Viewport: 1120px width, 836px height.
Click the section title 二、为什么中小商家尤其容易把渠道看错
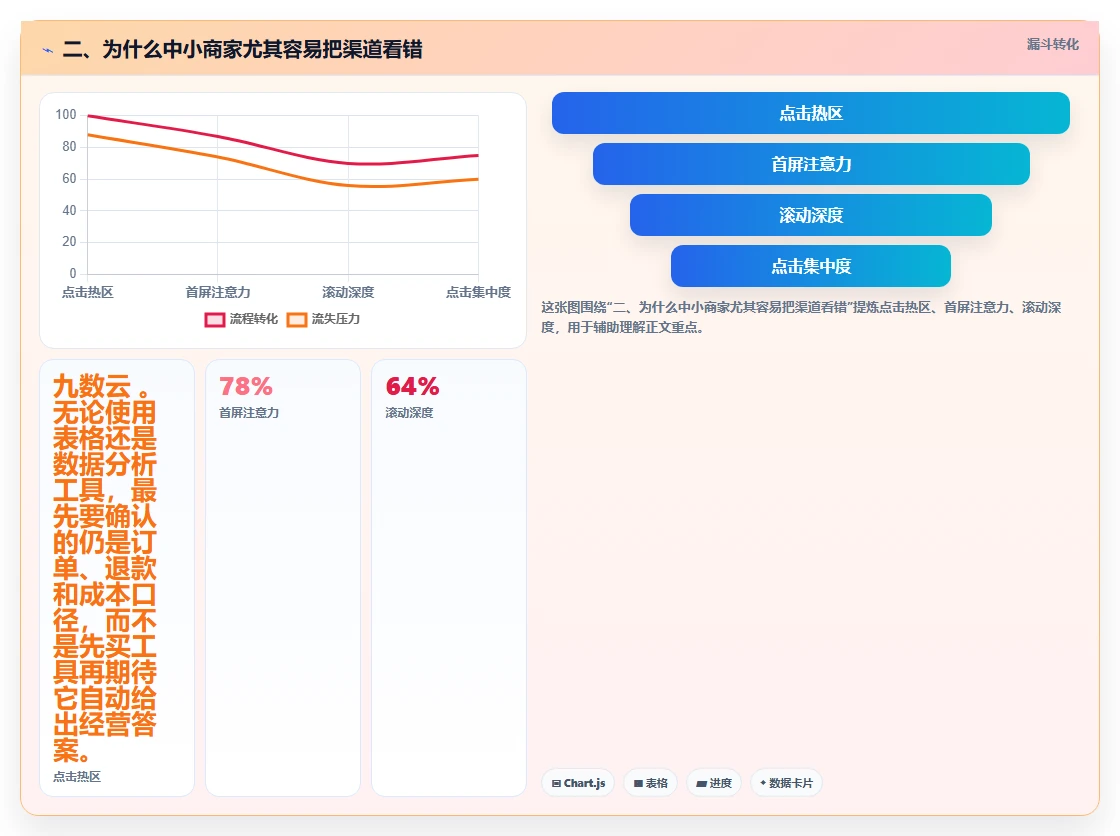243,49
